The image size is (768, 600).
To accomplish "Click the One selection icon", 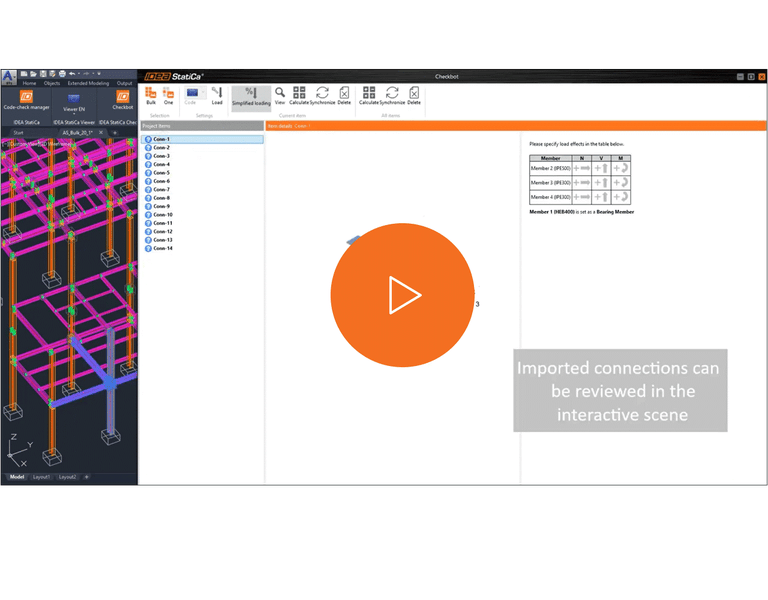I will click(168, 96).
